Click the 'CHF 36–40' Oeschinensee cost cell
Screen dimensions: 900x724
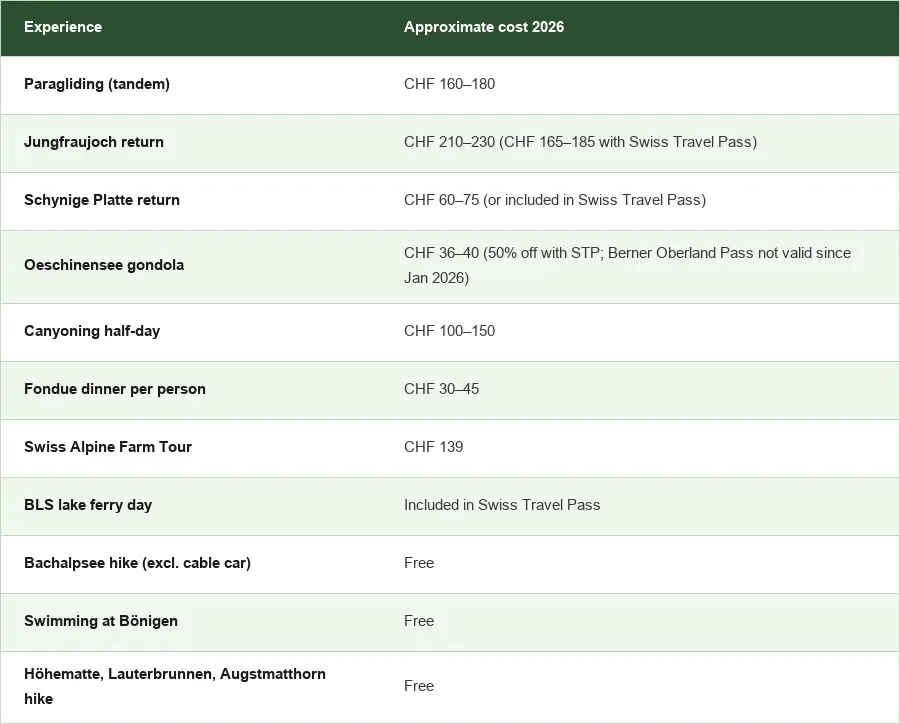tap(627, 265)
